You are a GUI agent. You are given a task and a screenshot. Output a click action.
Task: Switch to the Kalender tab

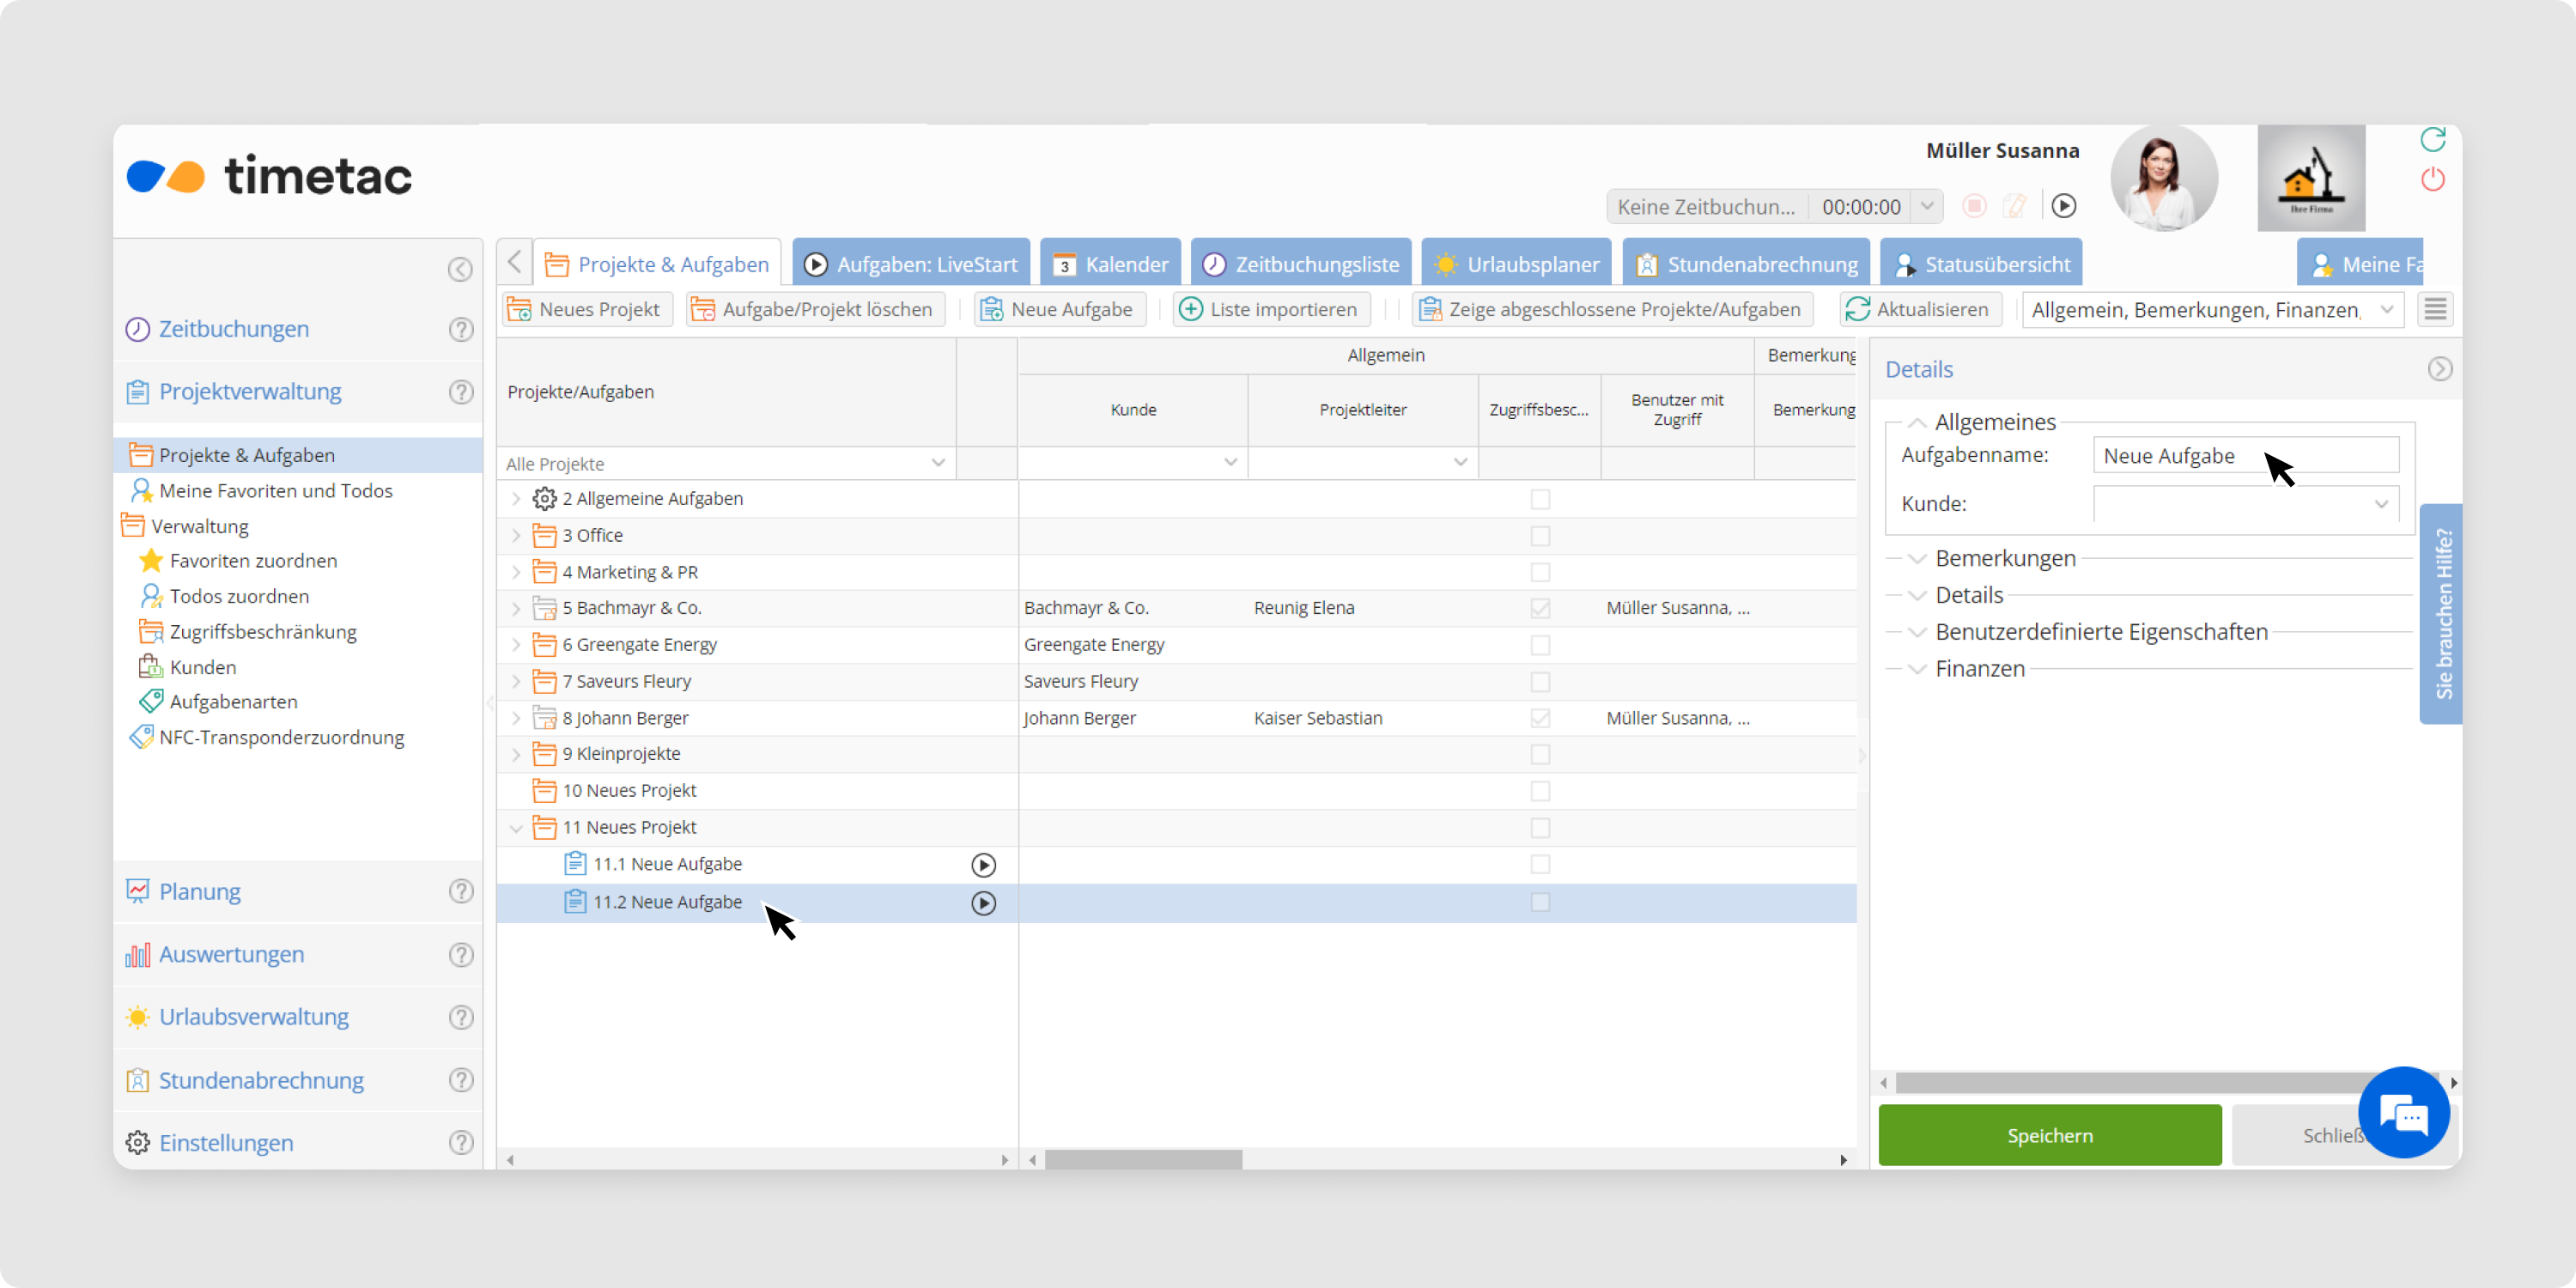click(x=1110, y=264)
